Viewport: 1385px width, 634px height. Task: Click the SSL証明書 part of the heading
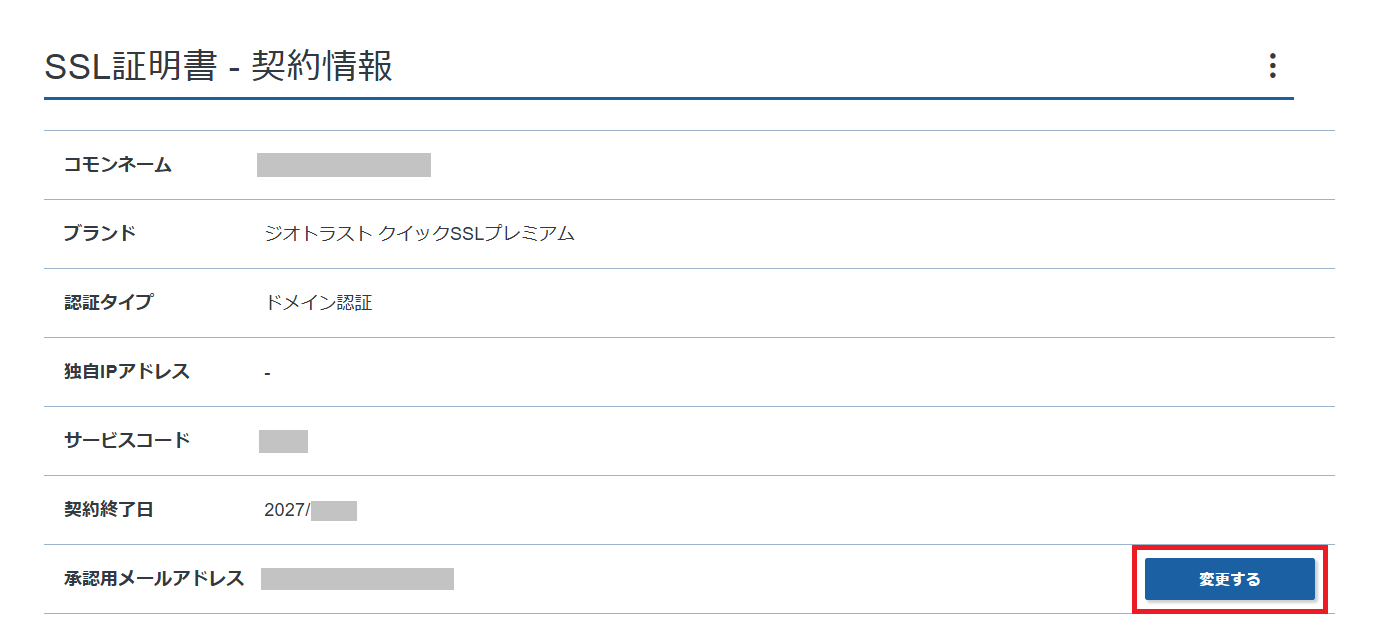point(130,66)
